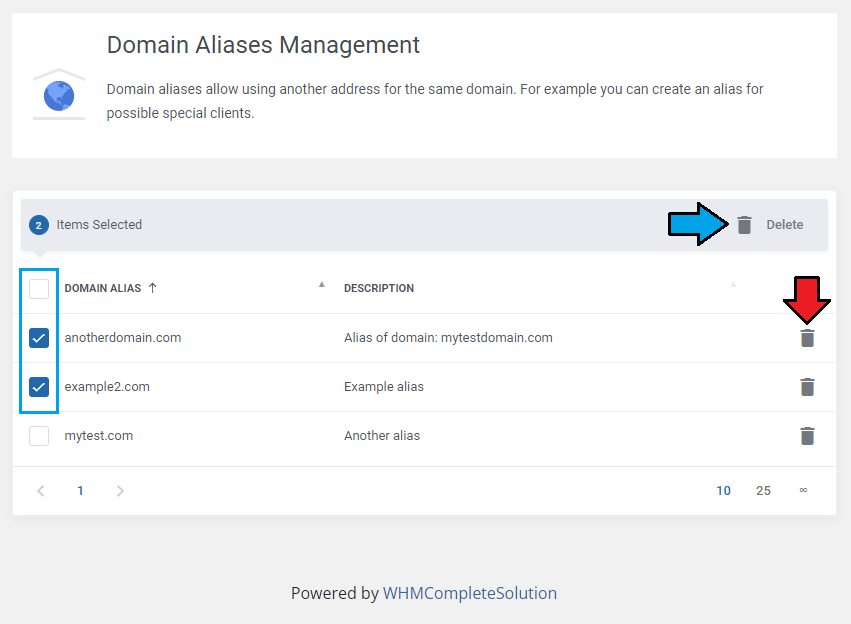Click 'Alias of domain: mytestdomain.com' description
This screenshot has height=624, width=851.
448,338
